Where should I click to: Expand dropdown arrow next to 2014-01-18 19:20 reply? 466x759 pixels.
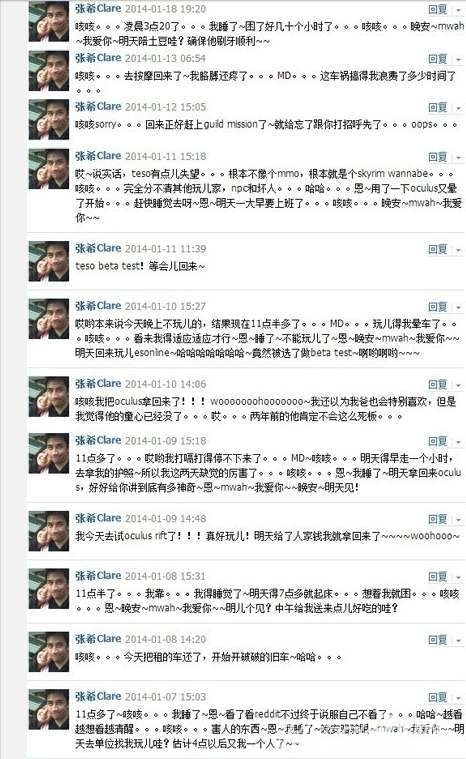tap(458, 9)
